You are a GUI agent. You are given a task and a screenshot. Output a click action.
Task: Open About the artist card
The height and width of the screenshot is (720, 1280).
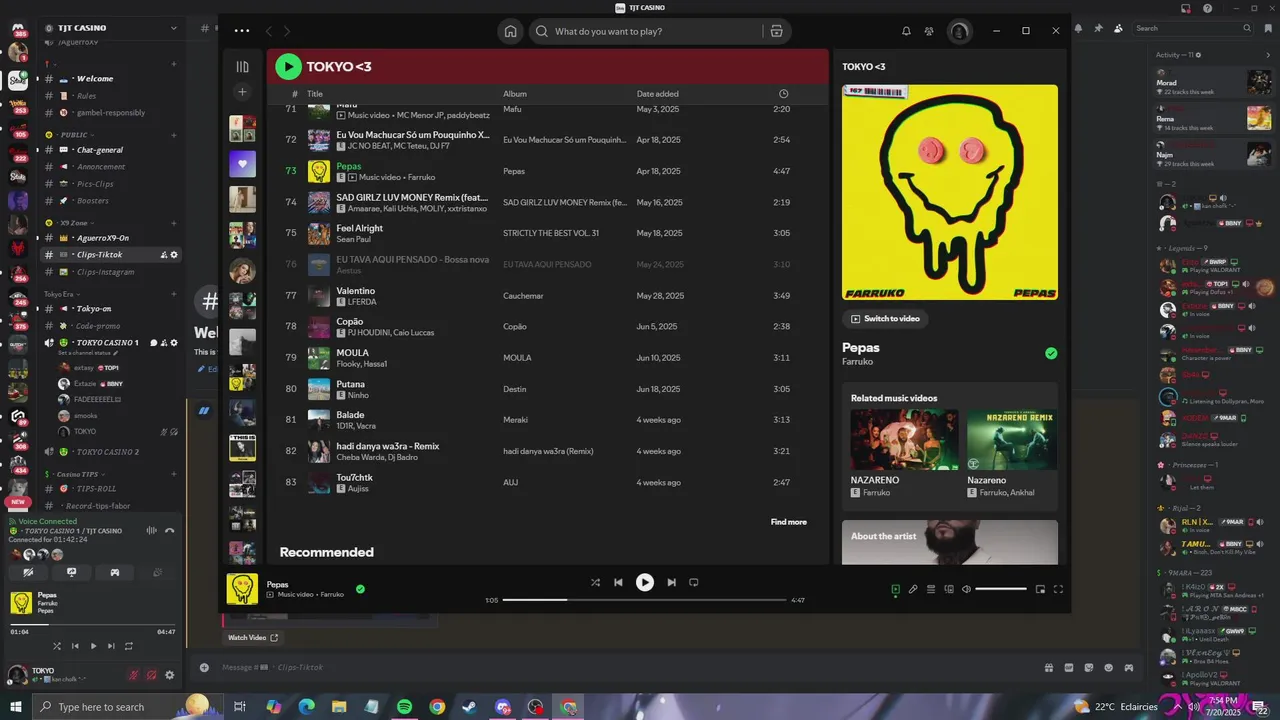(x=949, y=542)
